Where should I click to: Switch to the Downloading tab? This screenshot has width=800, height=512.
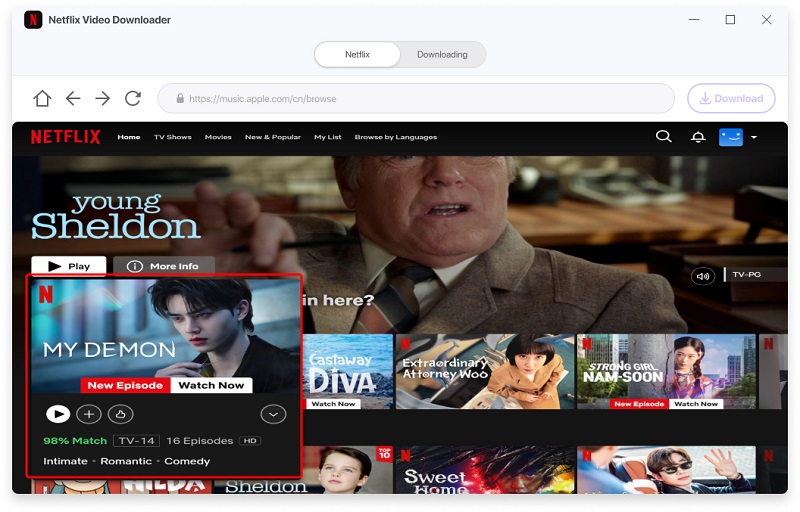point(442,55)
